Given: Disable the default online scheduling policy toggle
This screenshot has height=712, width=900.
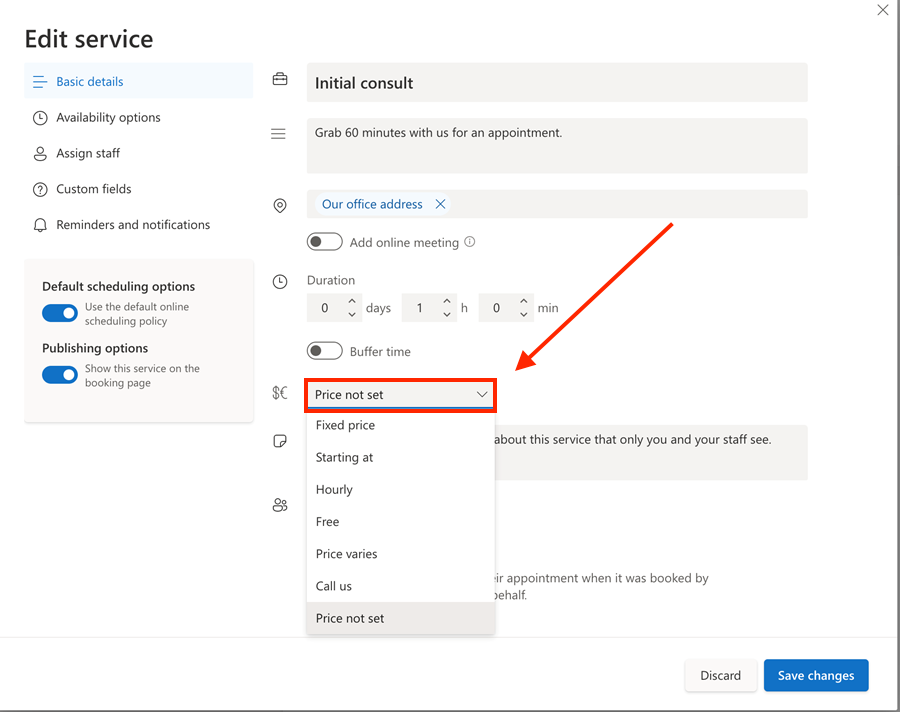Looking at the screenshot, I should (60, 314).
